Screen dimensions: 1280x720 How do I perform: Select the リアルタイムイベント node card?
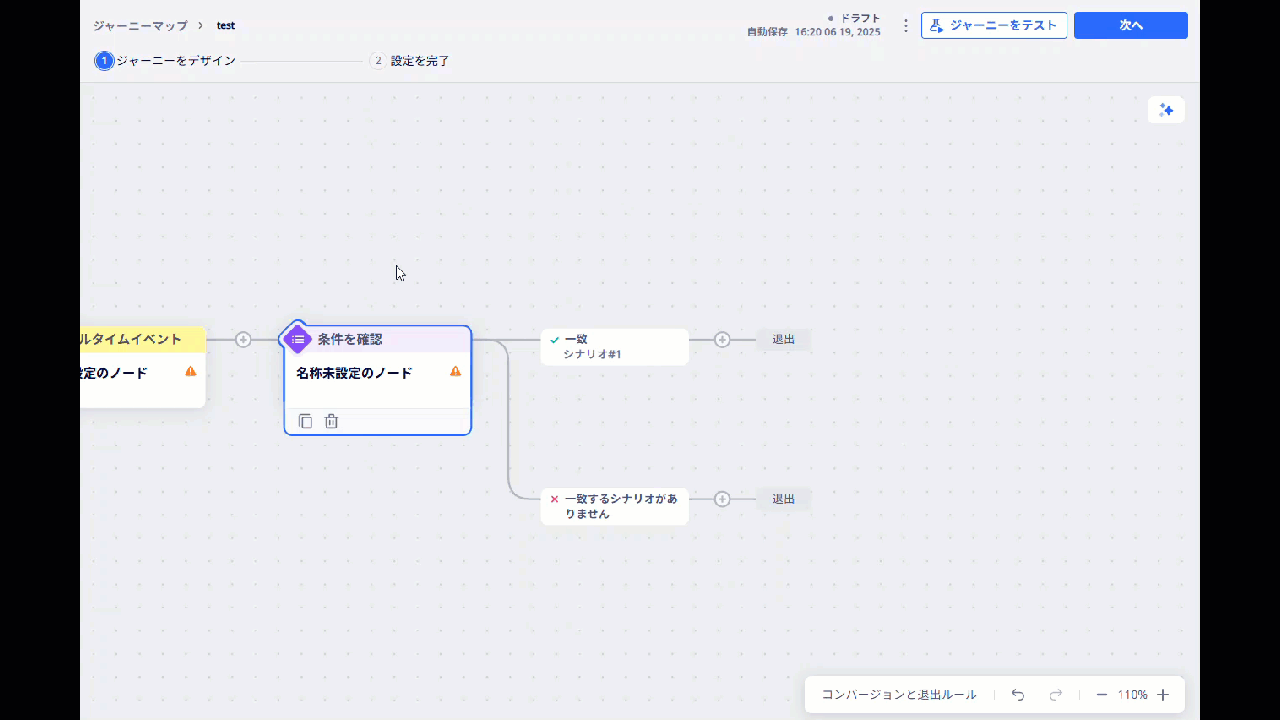point(143,366)
